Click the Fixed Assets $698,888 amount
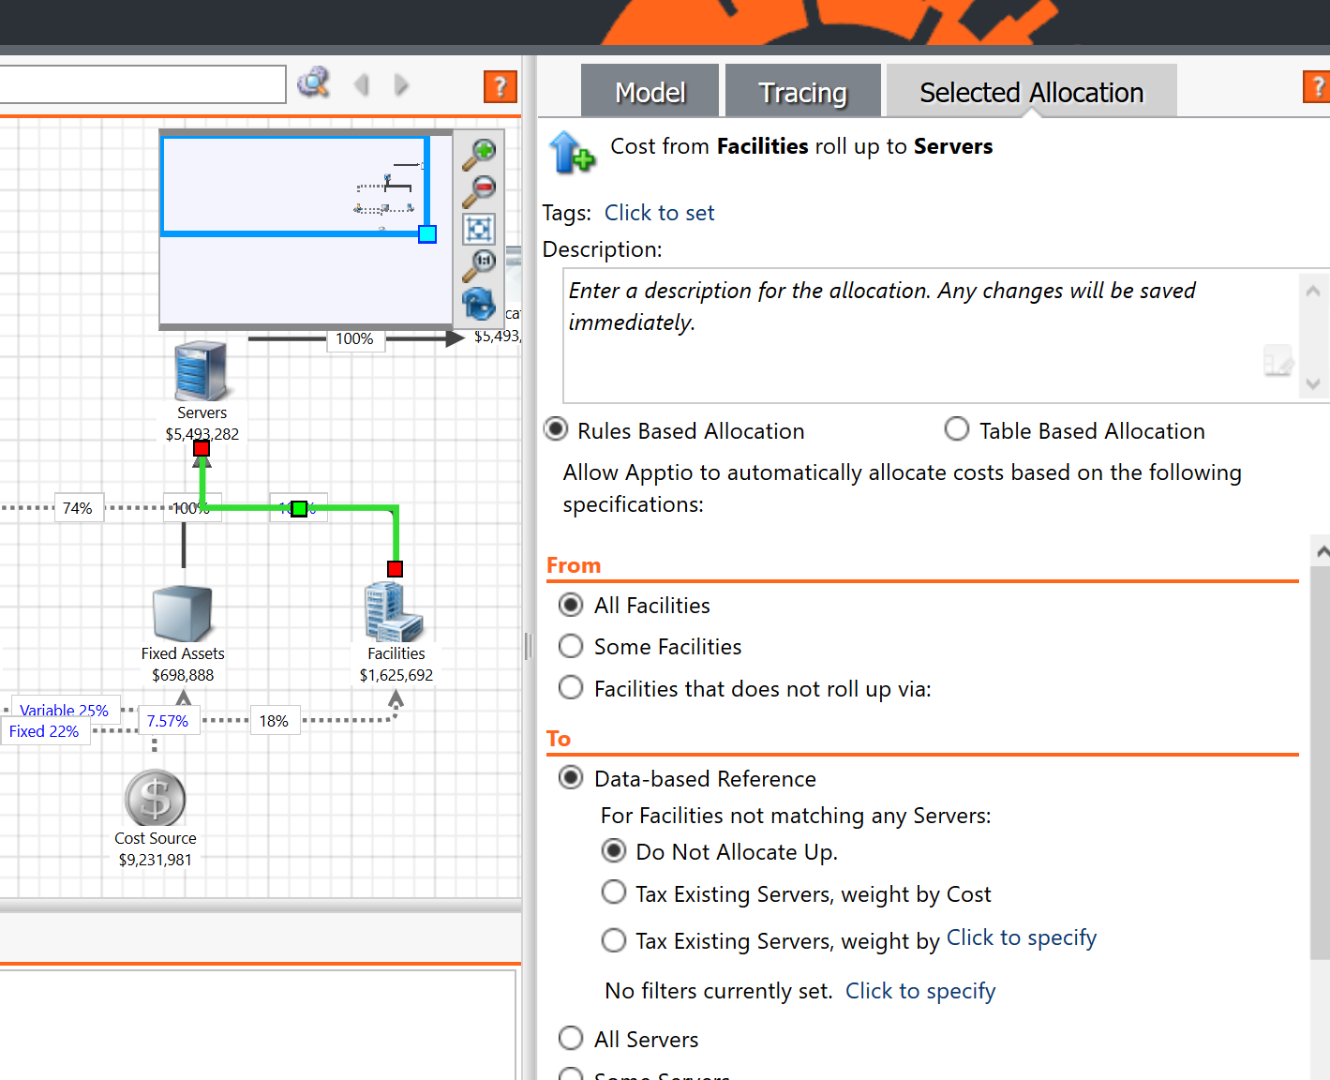The image size is (1330, 1080). point(183,675)
